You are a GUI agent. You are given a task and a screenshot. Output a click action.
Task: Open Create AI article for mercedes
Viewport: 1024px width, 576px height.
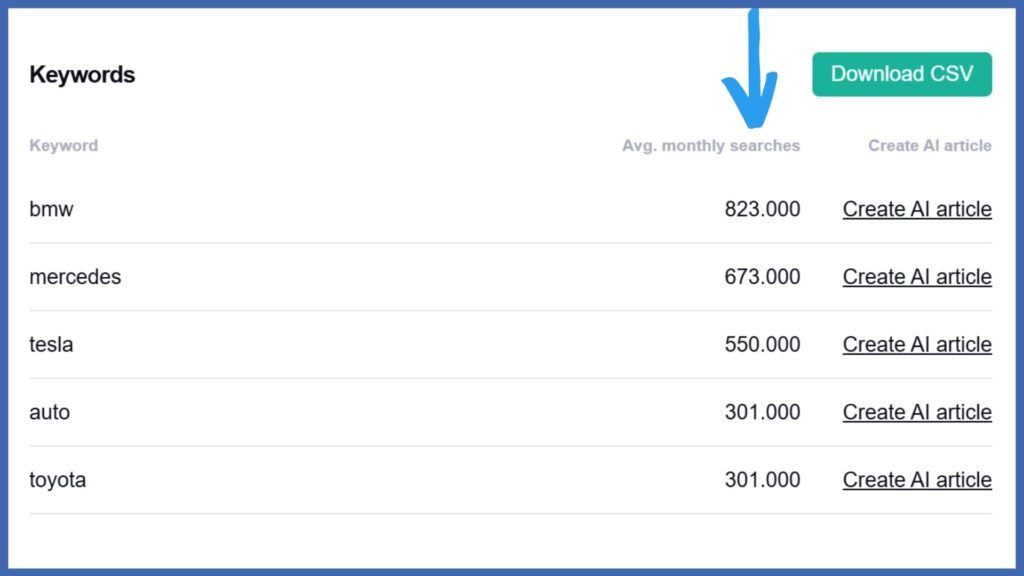click(x=917, y=277)
